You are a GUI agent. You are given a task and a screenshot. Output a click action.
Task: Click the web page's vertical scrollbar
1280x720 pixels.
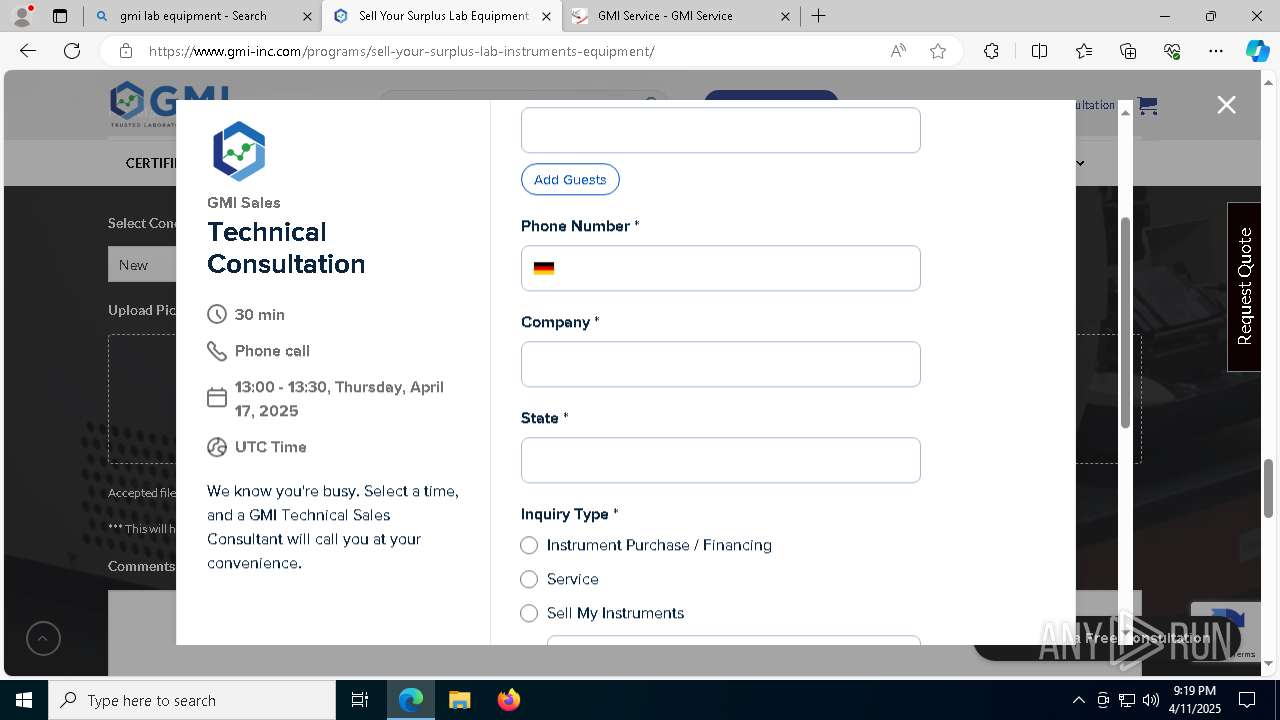[1269, 489]
